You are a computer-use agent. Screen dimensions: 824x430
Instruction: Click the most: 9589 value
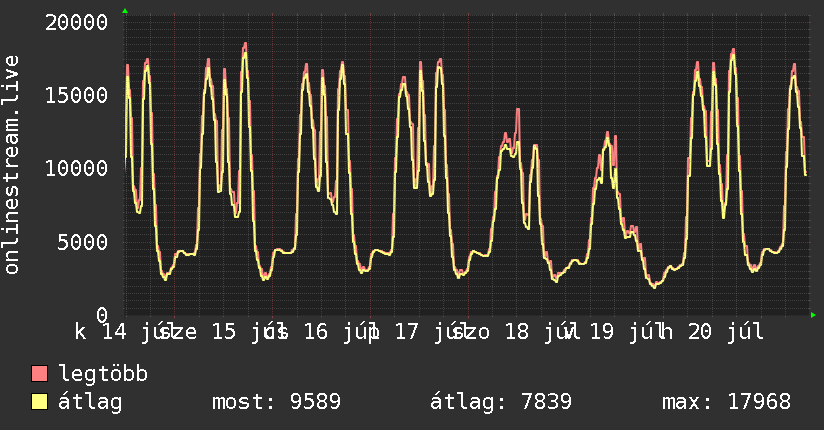[x=276, y=402]
